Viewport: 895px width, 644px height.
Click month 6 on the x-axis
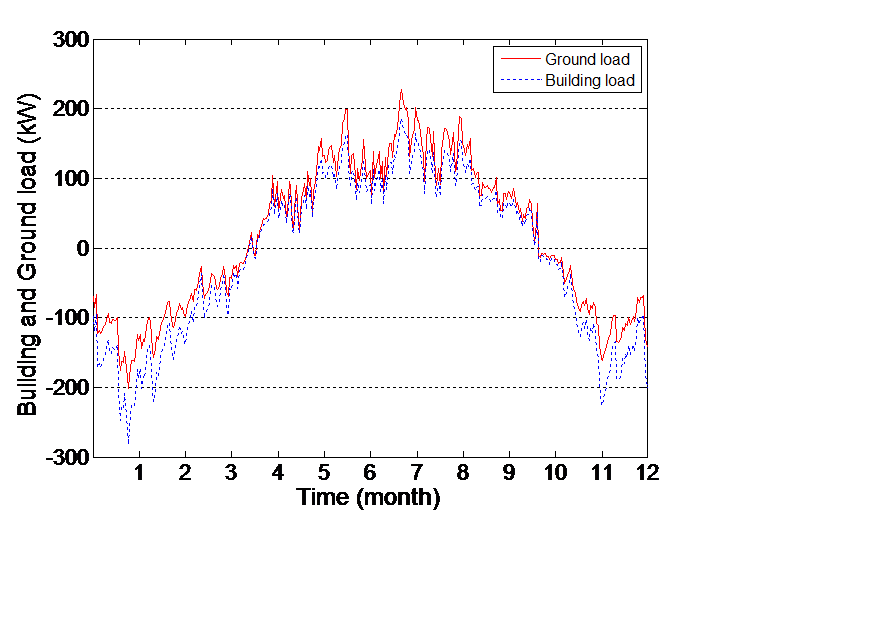370,473
